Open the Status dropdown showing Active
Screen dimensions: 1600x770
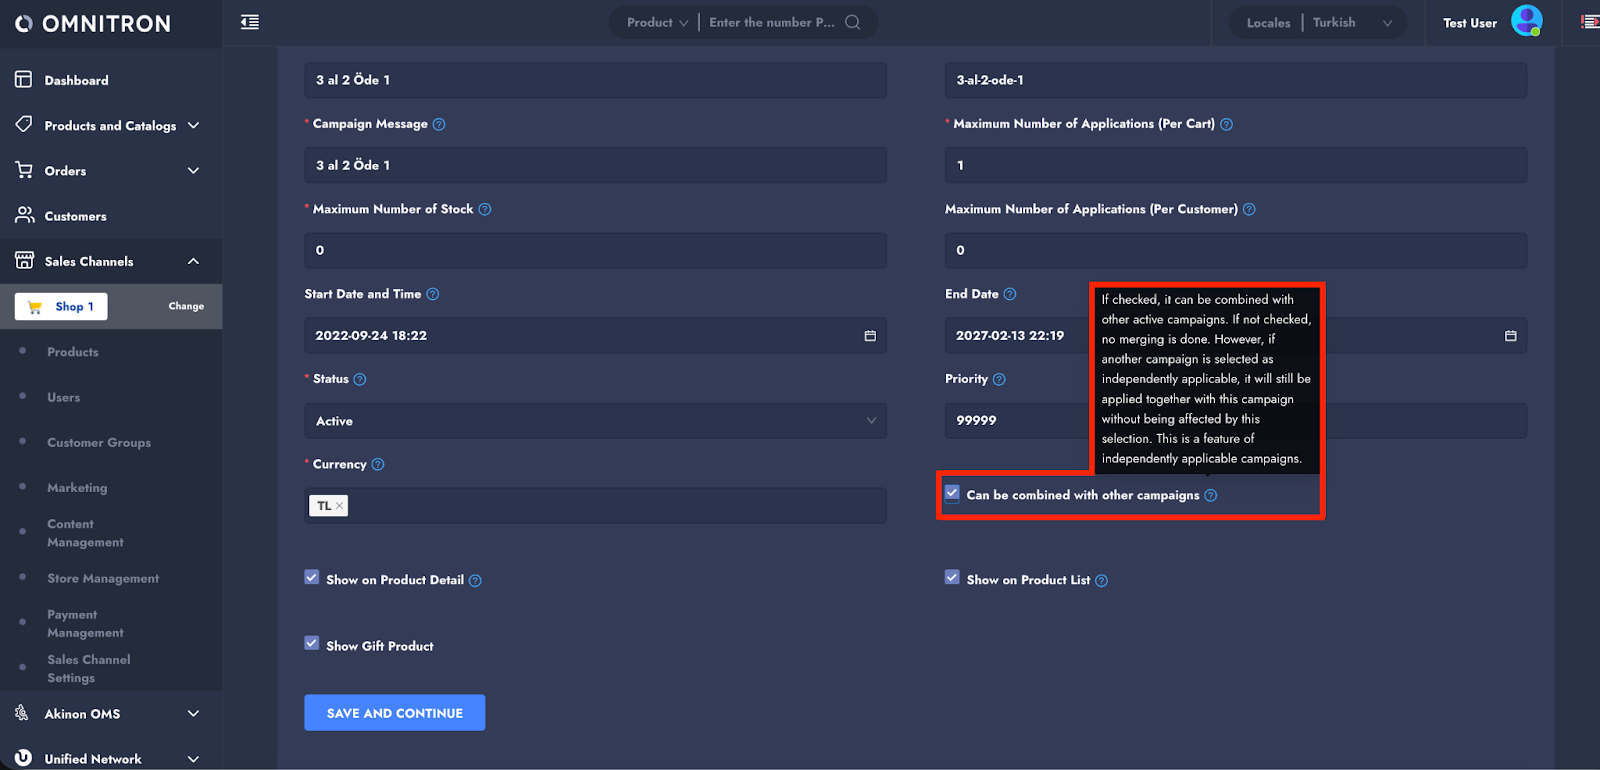[594, 421]
